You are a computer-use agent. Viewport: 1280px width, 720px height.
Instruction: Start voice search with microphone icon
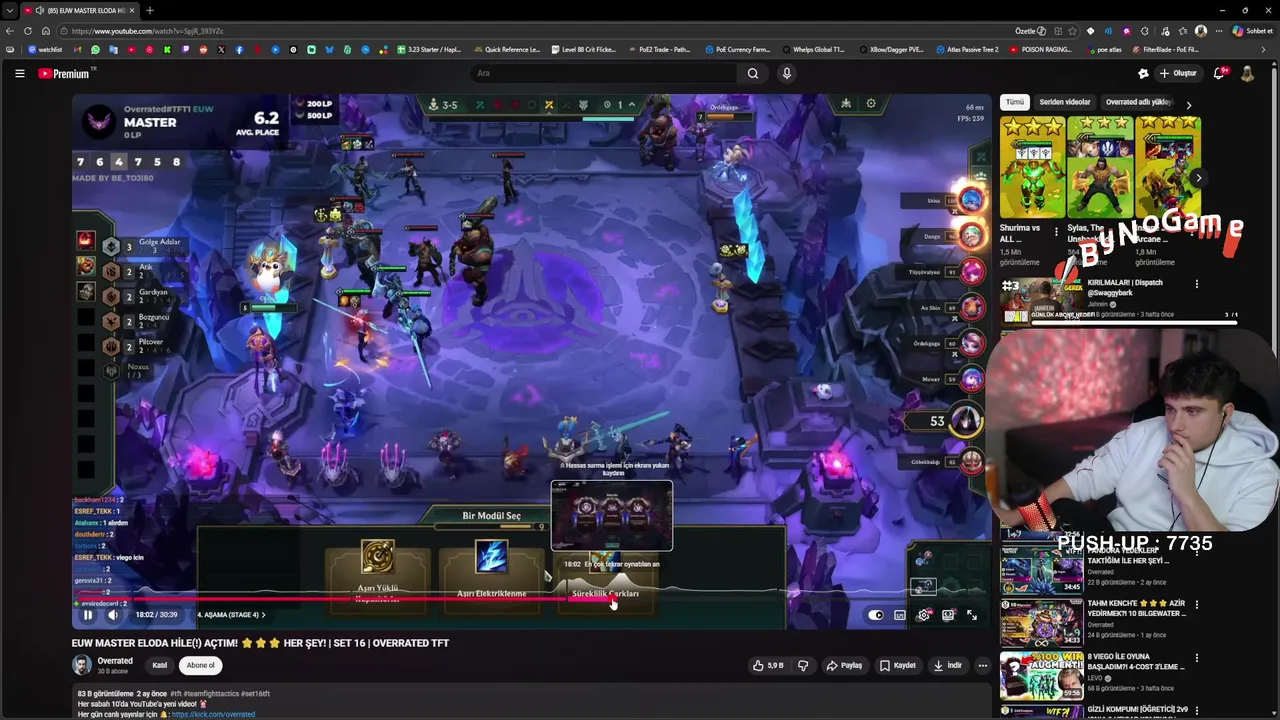[787, 73]
